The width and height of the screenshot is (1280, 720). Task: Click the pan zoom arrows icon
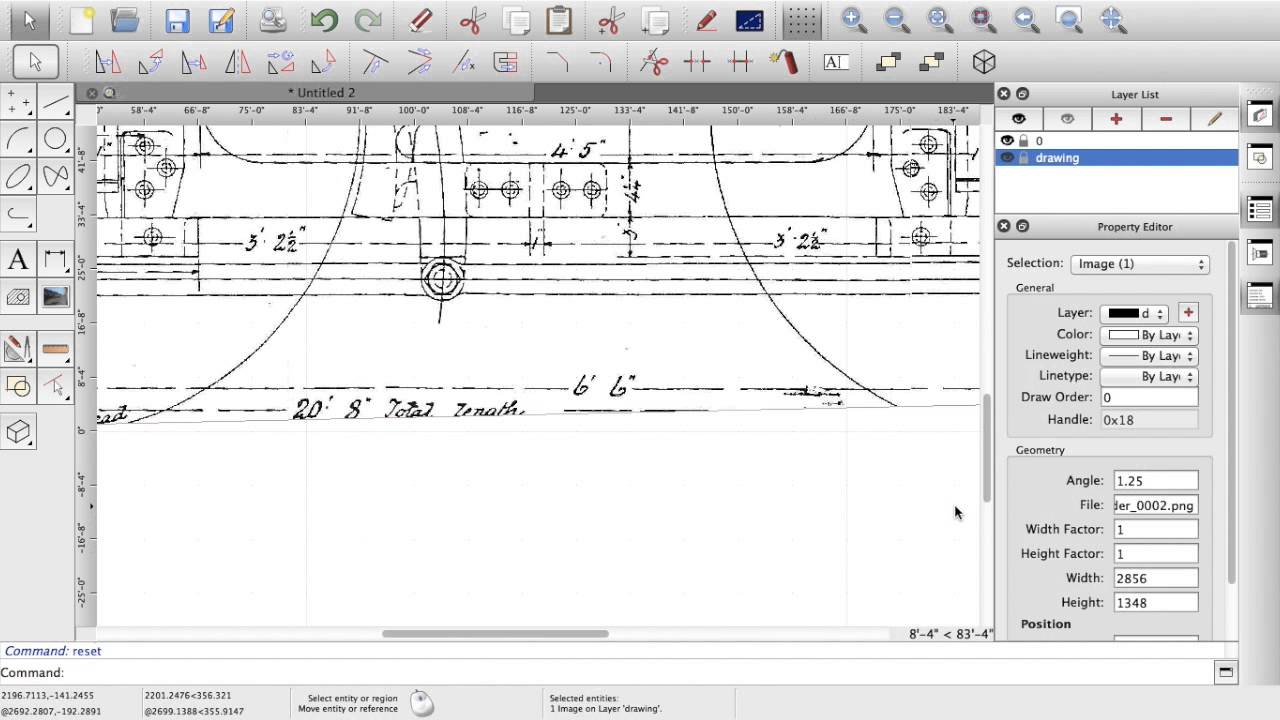click(1112, 19)
